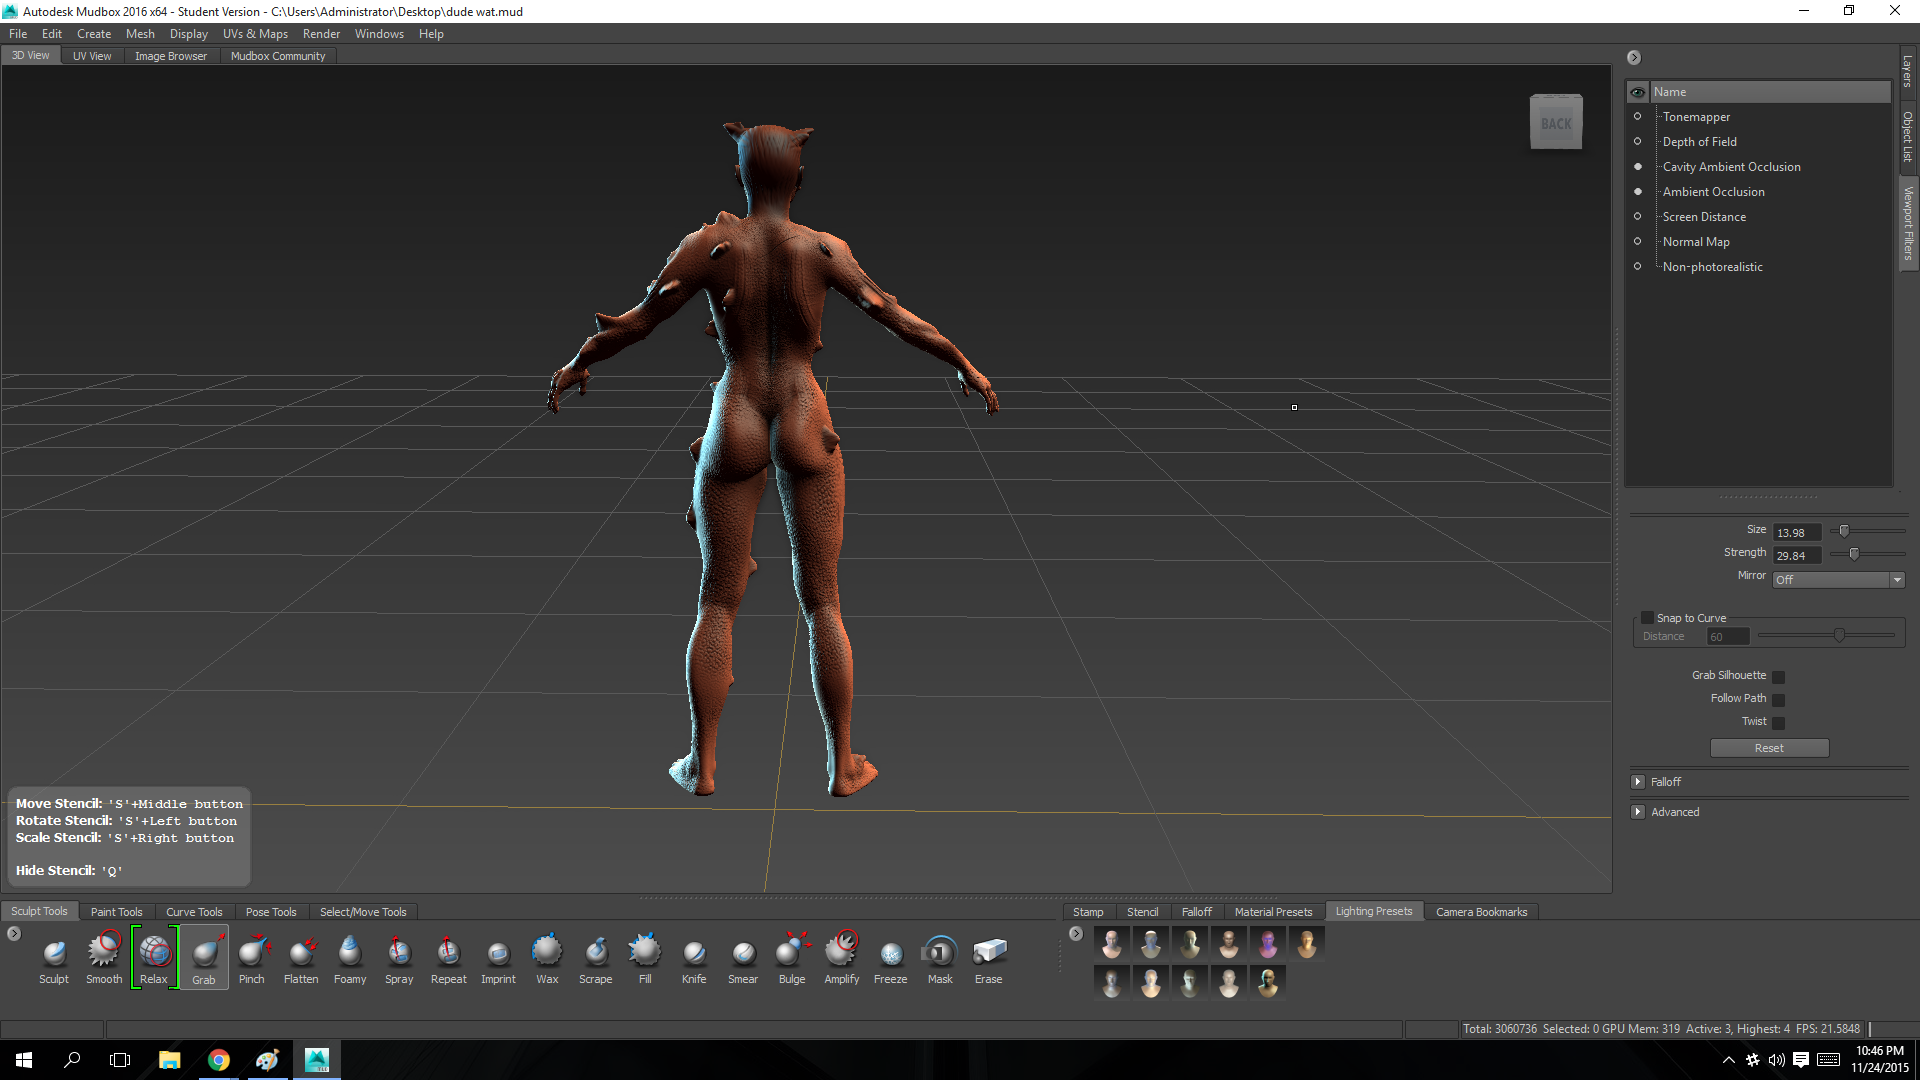Collapse right panel with arrow button
The image size is (1920, 1080).
tap(1634, 58)
